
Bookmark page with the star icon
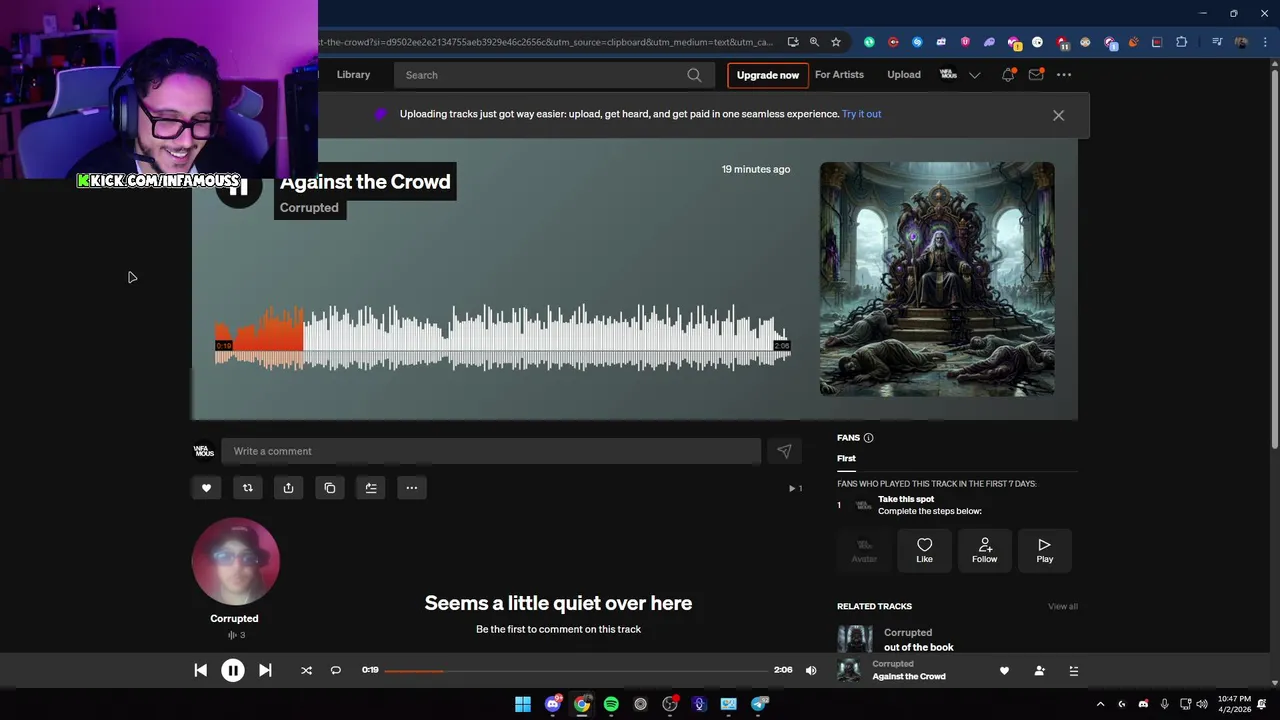[x=836, y=42]
